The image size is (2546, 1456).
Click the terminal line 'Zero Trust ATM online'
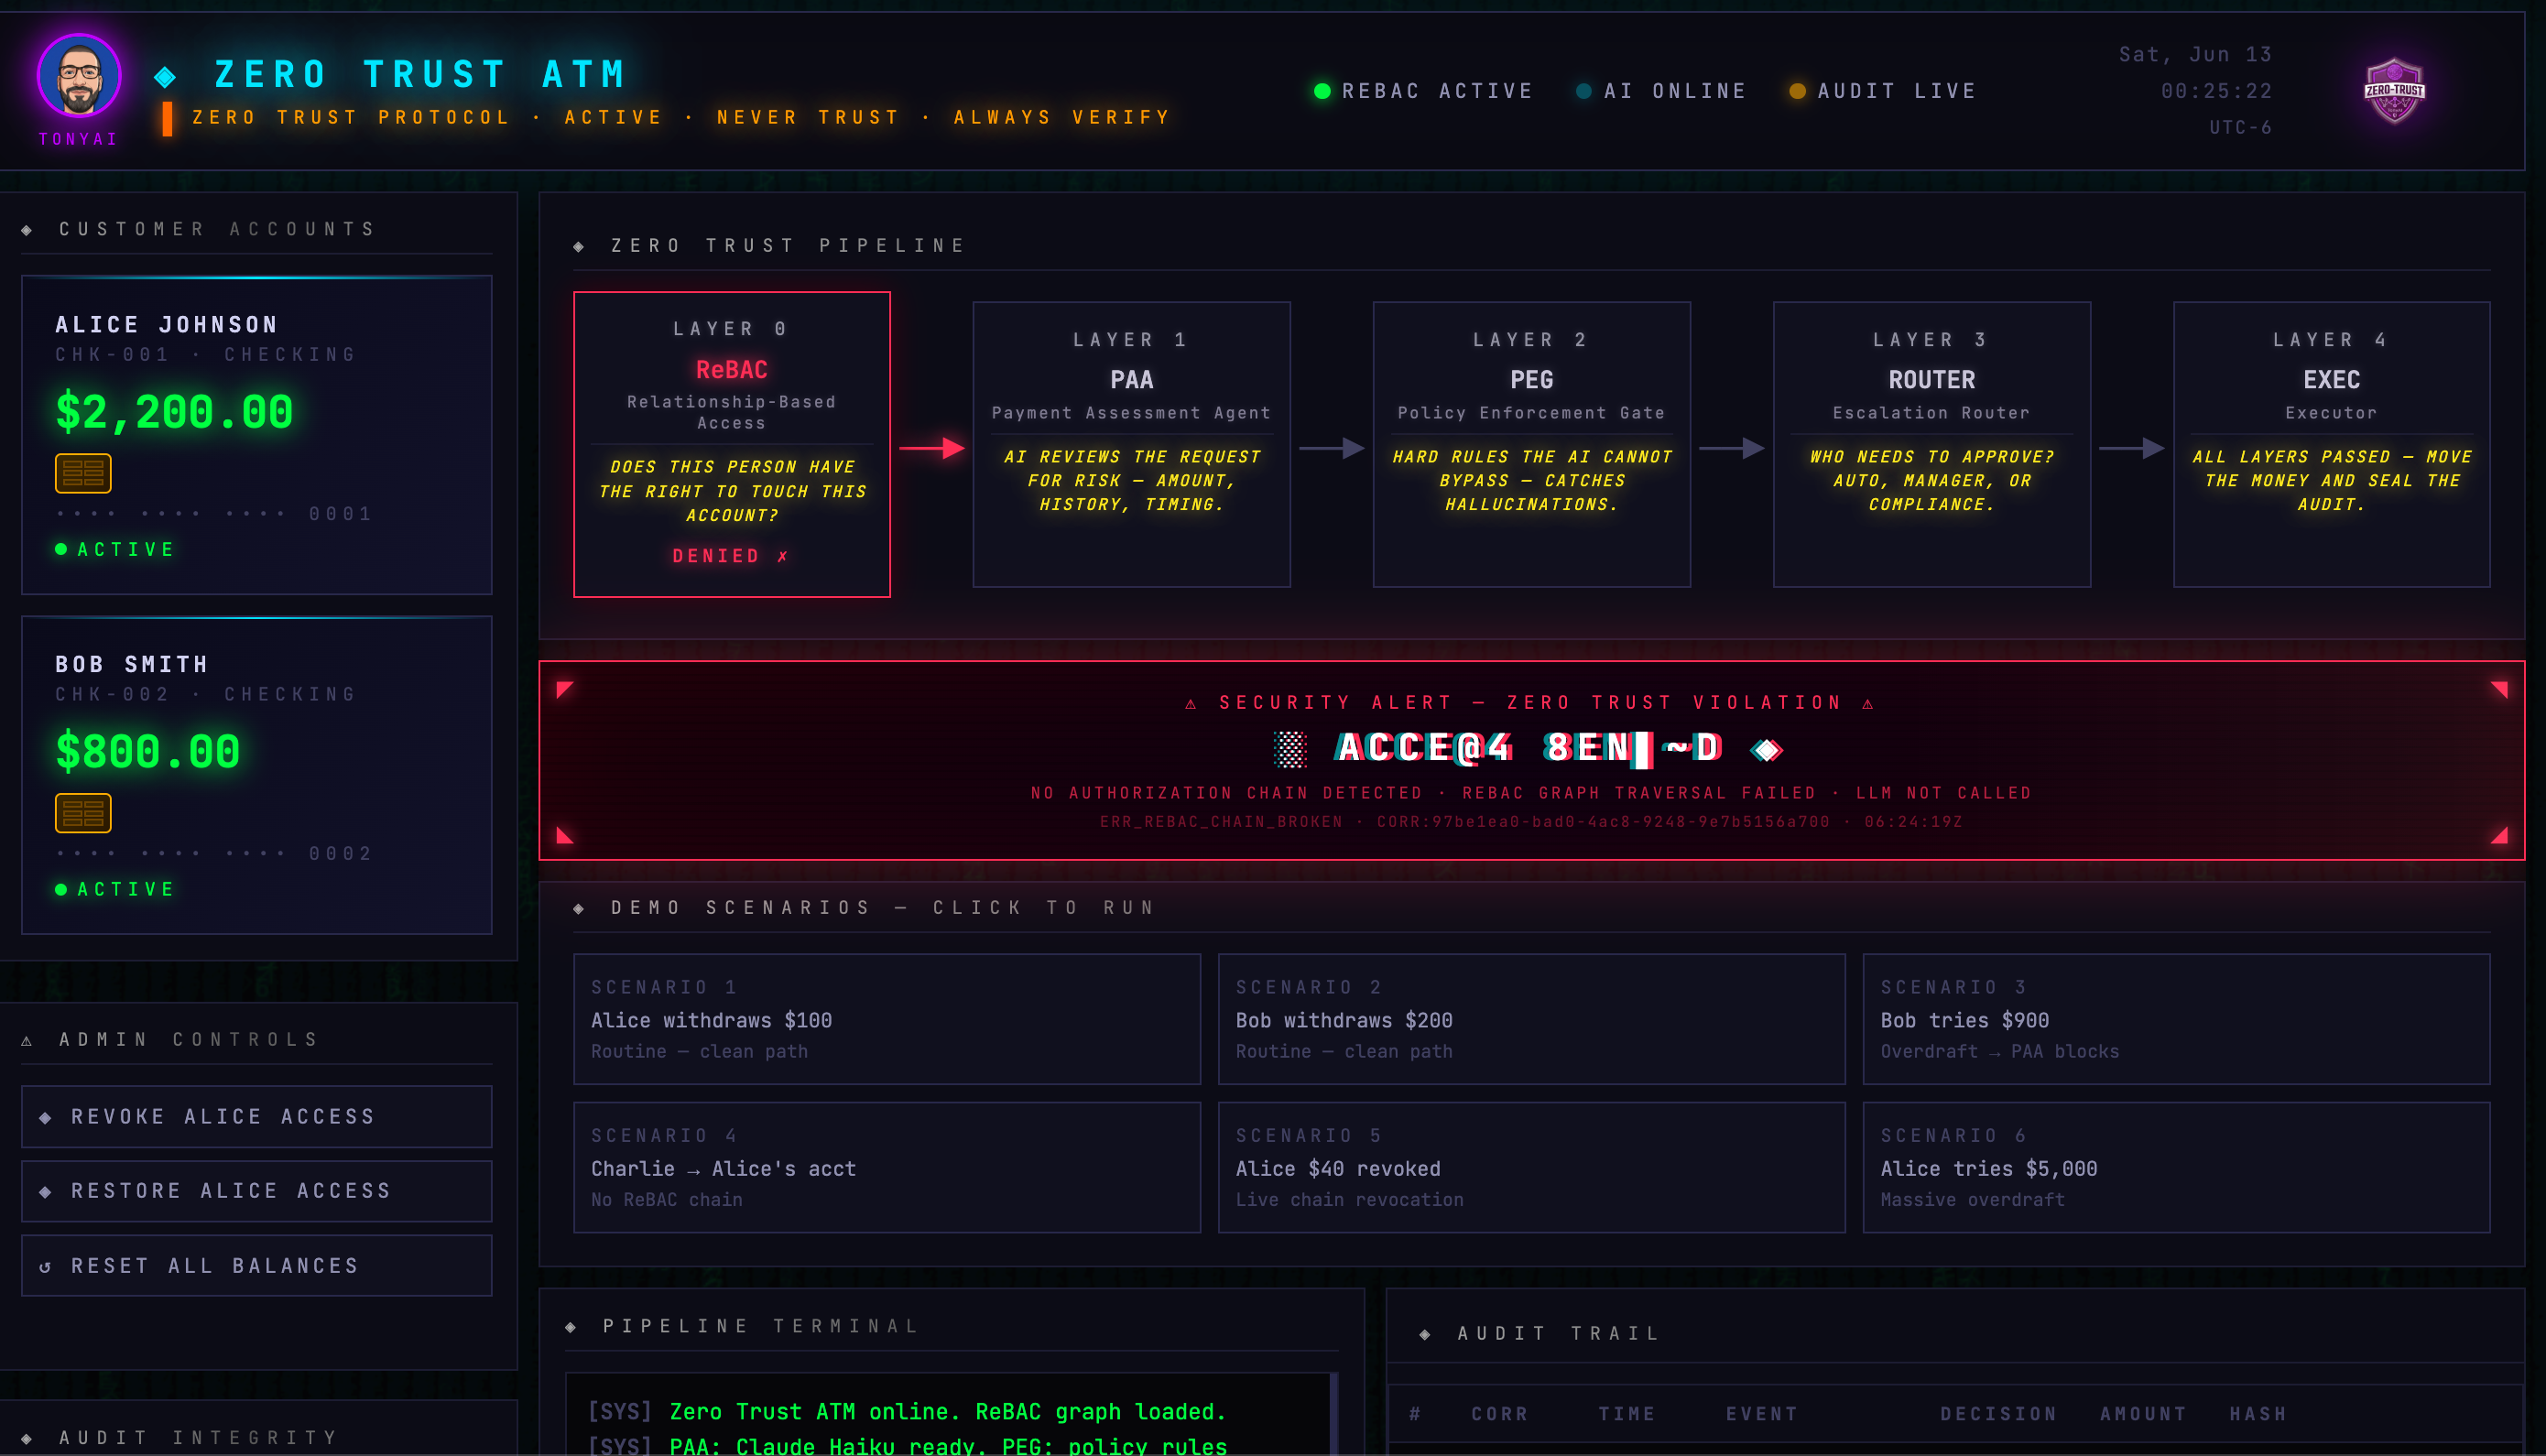pyautogui.click(x=947, y=1412)
